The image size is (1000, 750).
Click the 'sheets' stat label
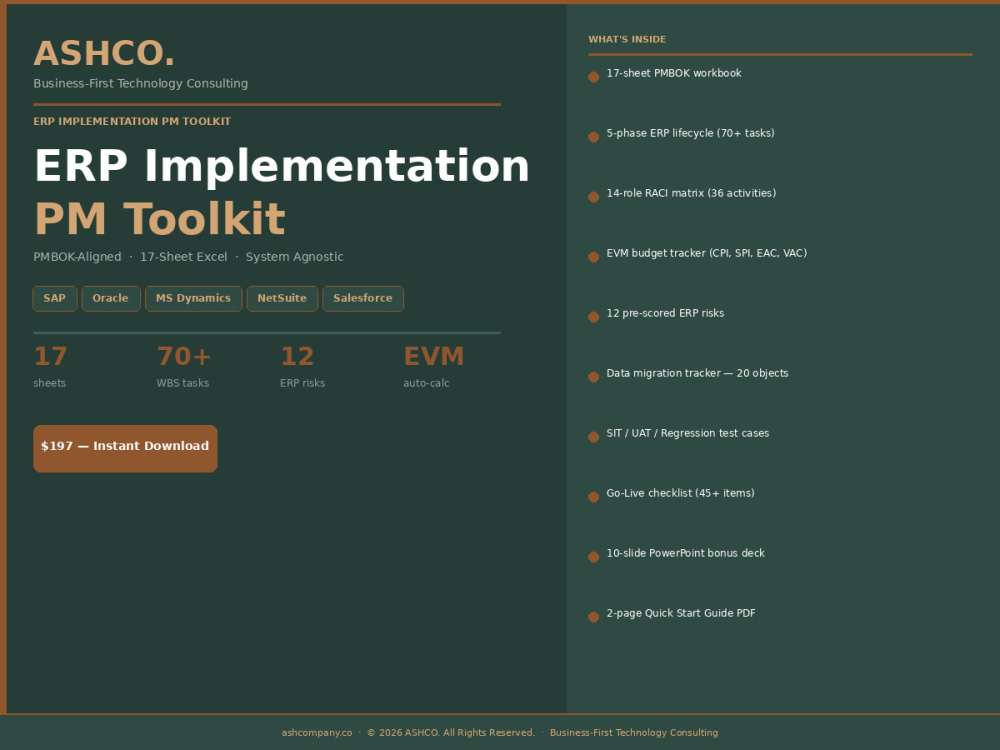tap(50, 383)
